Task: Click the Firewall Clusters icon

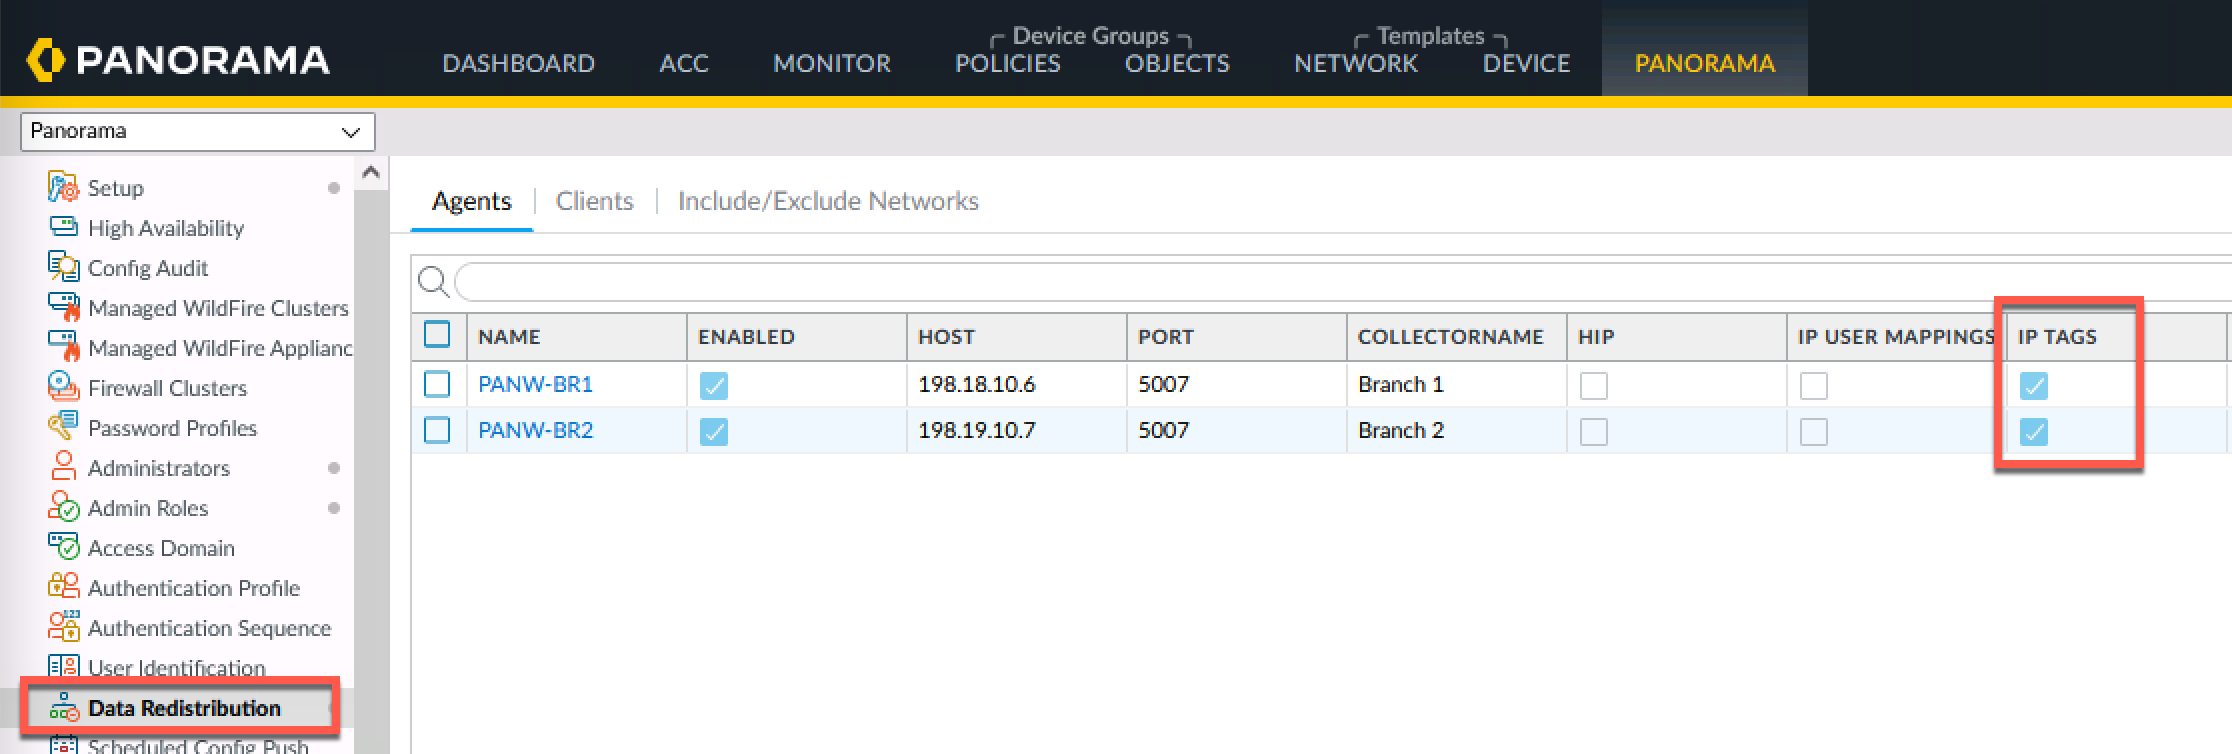Action: [63, 387]
